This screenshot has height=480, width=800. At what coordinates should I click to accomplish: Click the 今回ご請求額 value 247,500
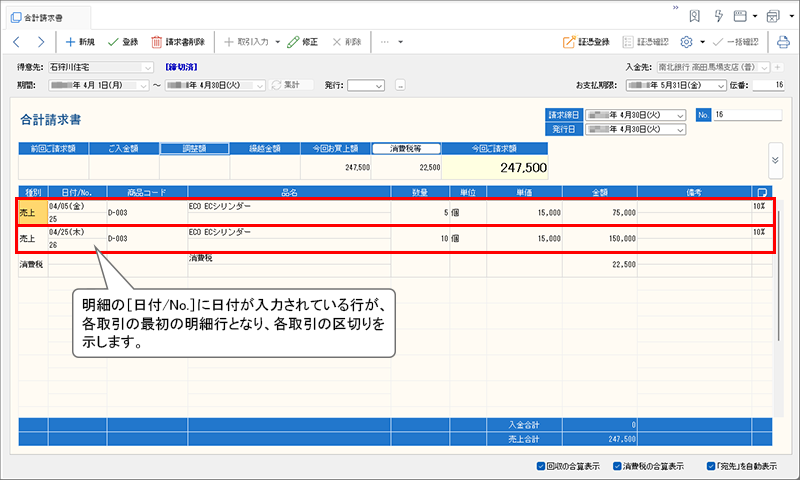pyautogui.click(x=495, y=167)
